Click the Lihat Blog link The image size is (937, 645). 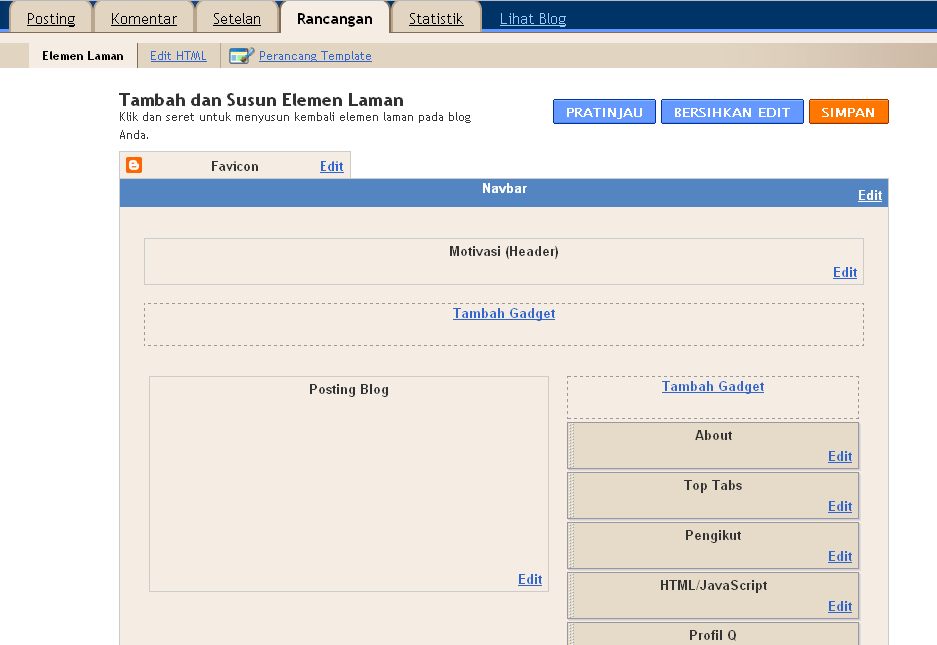coord(532,19)
